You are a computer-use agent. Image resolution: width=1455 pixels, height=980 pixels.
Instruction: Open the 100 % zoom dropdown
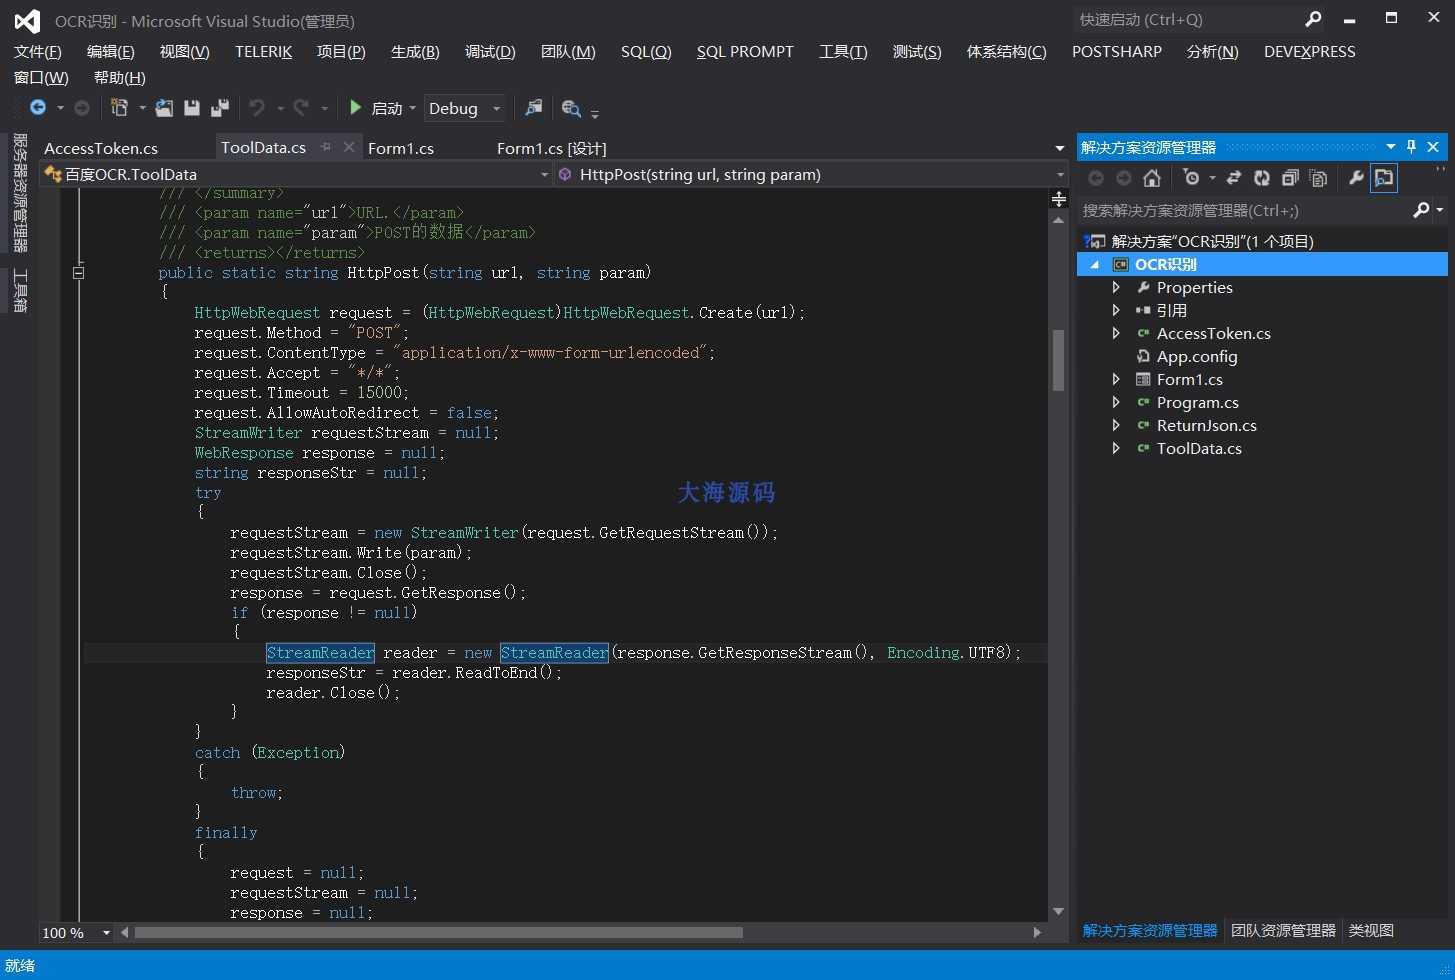(105, 933)
